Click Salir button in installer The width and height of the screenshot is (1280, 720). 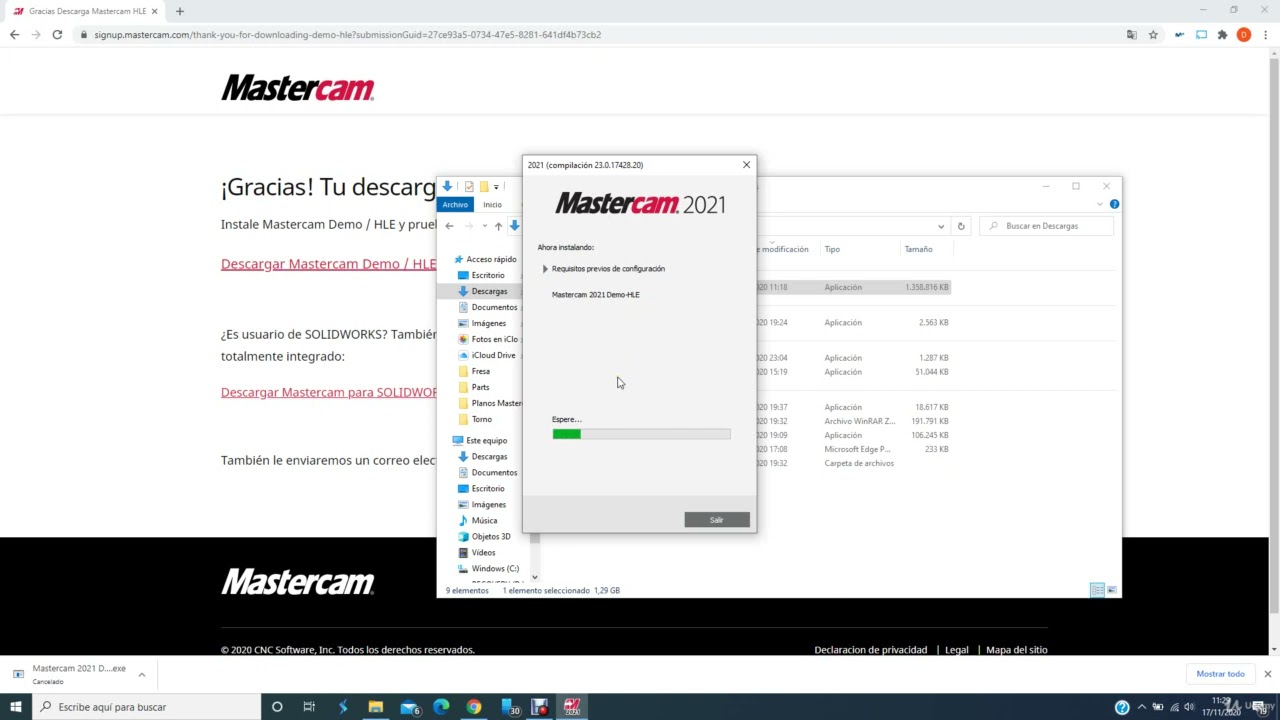point(717,520)
